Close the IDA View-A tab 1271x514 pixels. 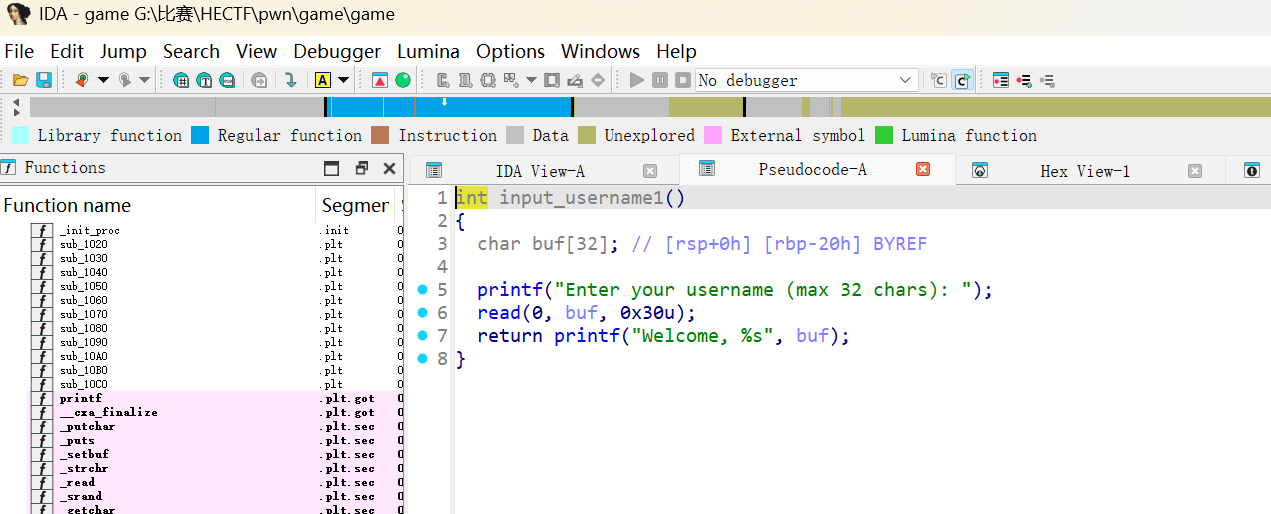650,171
